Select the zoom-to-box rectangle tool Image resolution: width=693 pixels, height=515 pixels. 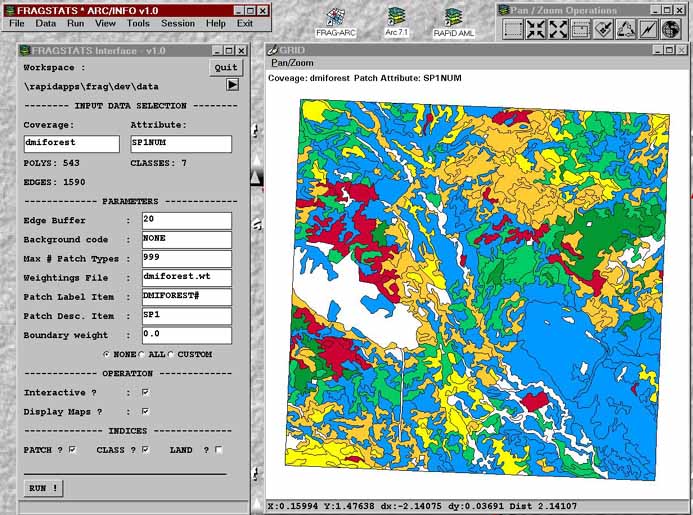click(x=513, y=30)
